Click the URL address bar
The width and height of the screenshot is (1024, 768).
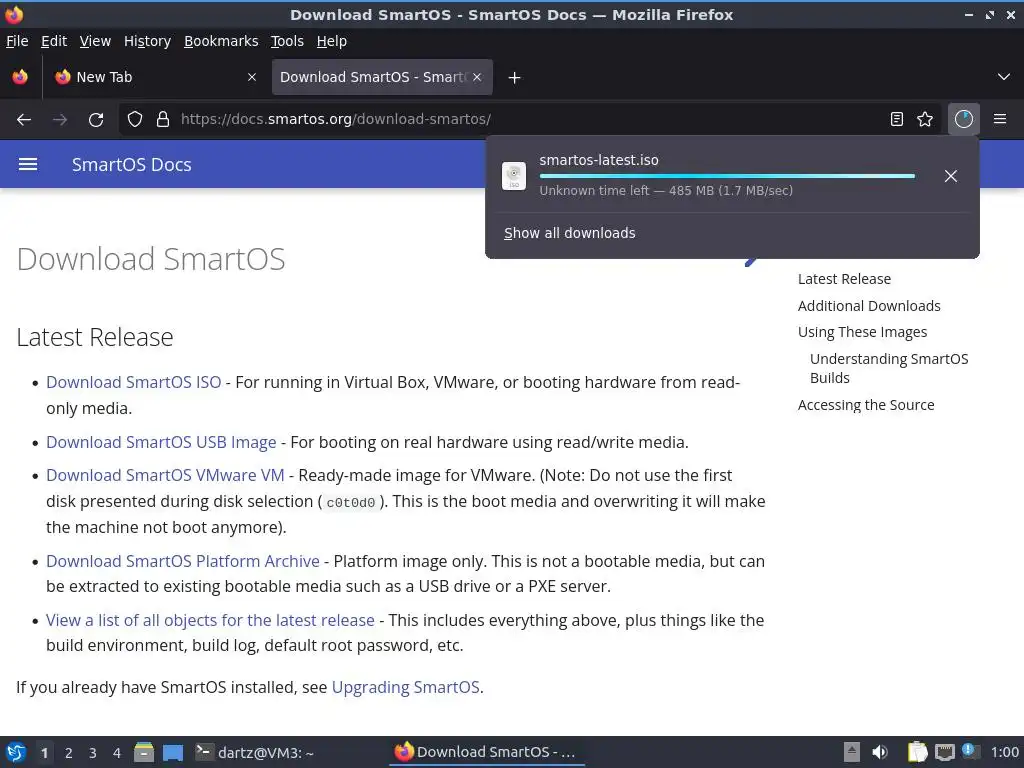pyautogui.click(x=529, y=120)
